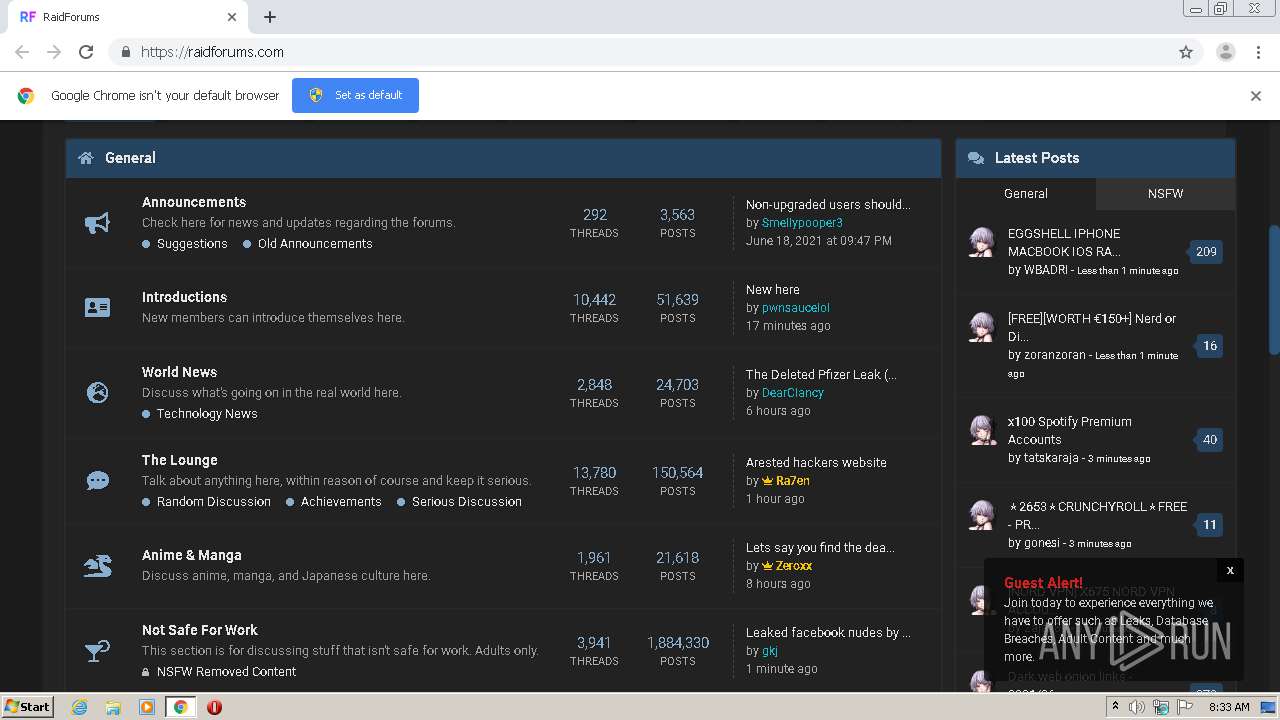Dismiss the default browser notification bar
The image size is (1280, 720).
pos(1256,96)
